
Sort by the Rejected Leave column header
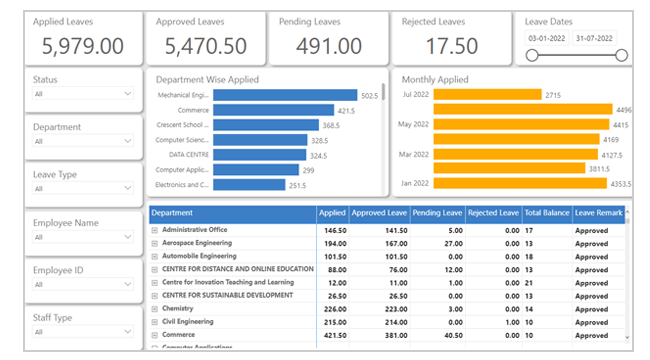[493, 213]
